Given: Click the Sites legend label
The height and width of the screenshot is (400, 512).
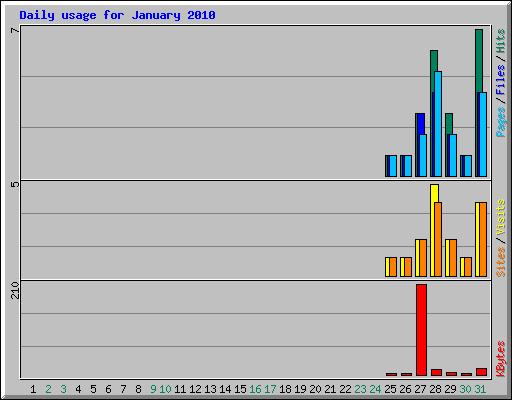Looking at the screenshot, I should (501, 262).
